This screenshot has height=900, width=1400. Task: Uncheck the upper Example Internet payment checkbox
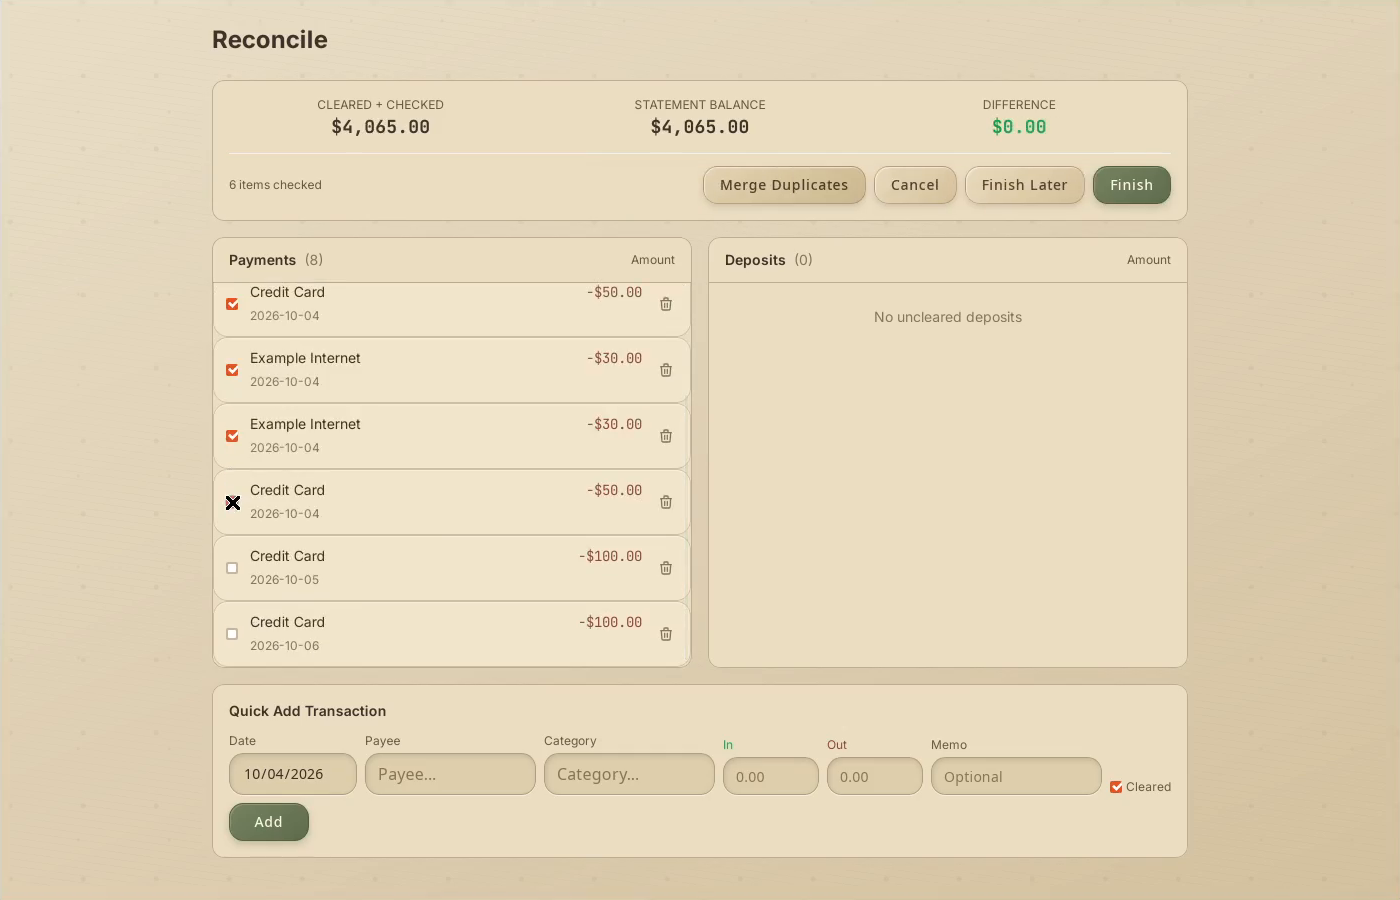(x=232, y=370)
